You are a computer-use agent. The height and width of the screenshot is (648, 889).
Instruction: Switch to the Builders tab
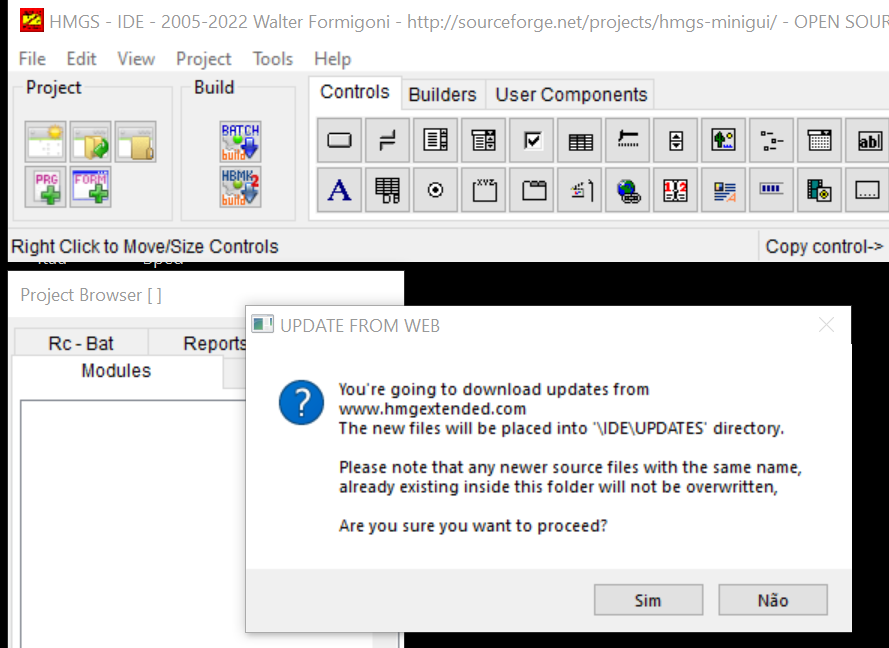pos(442,94)
